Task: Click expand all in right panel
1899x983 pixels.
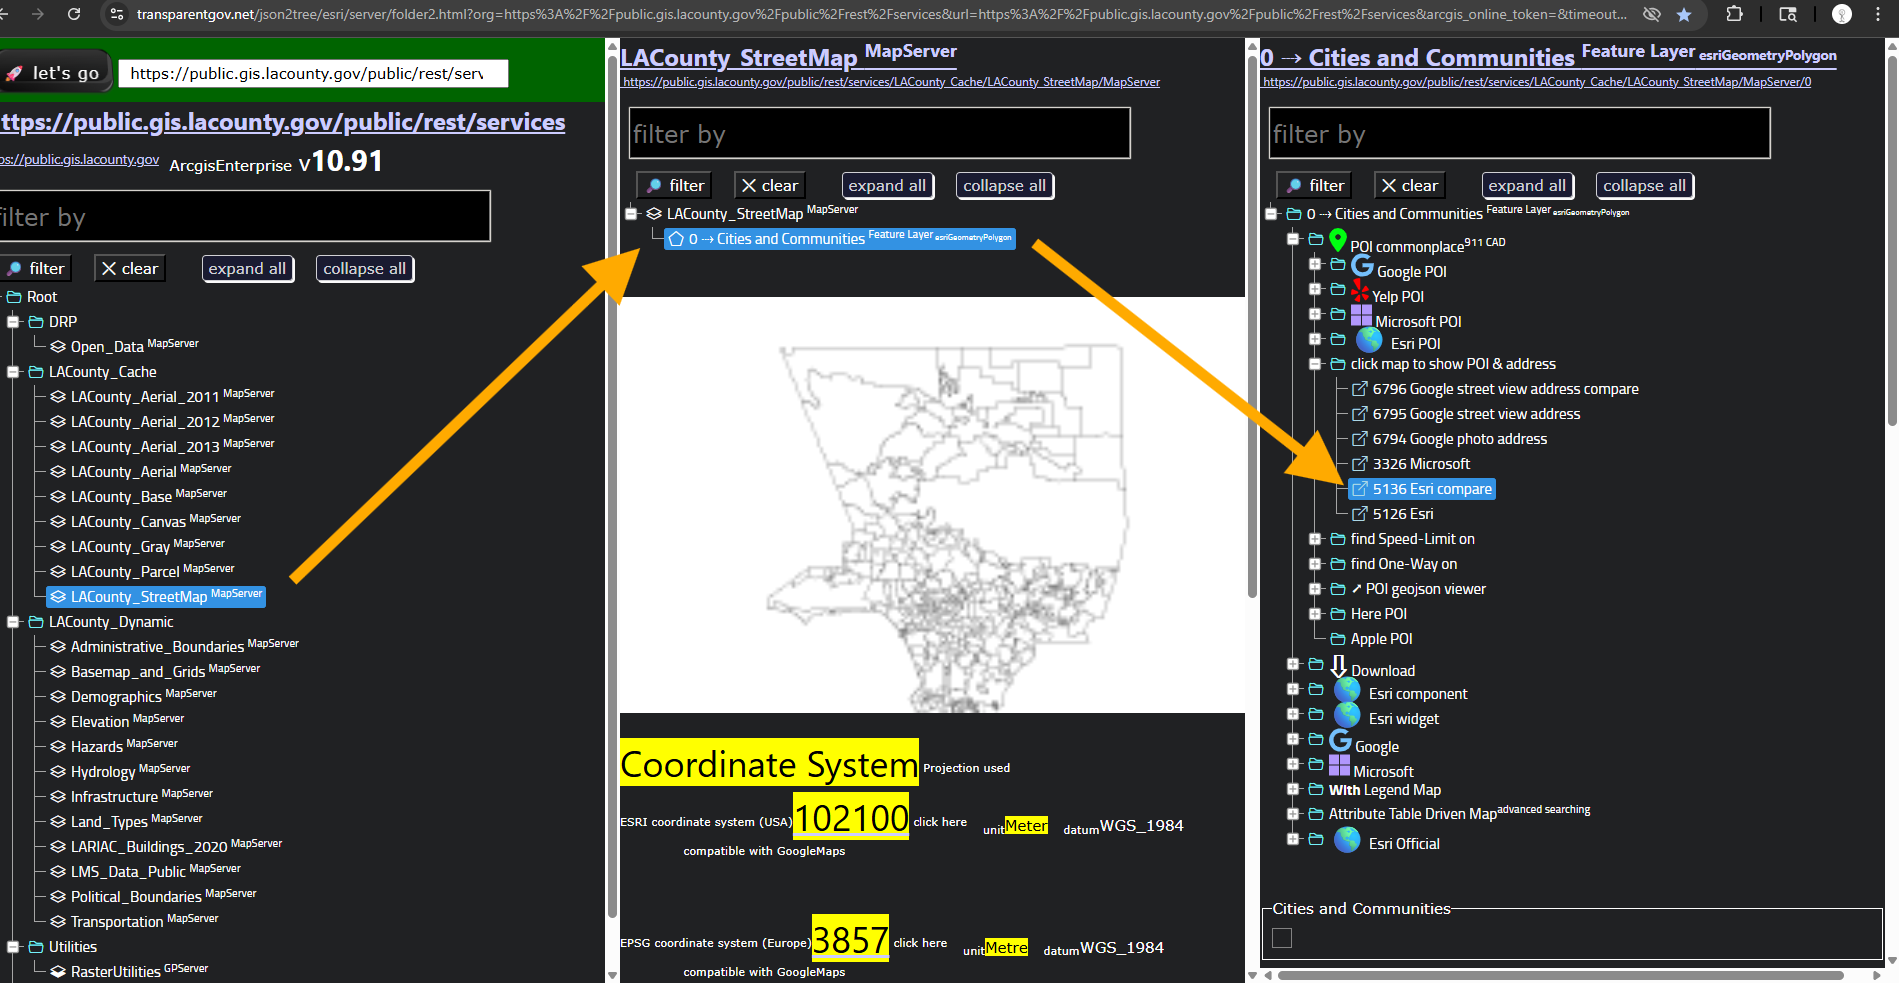Action: [x=1527, y=185]
